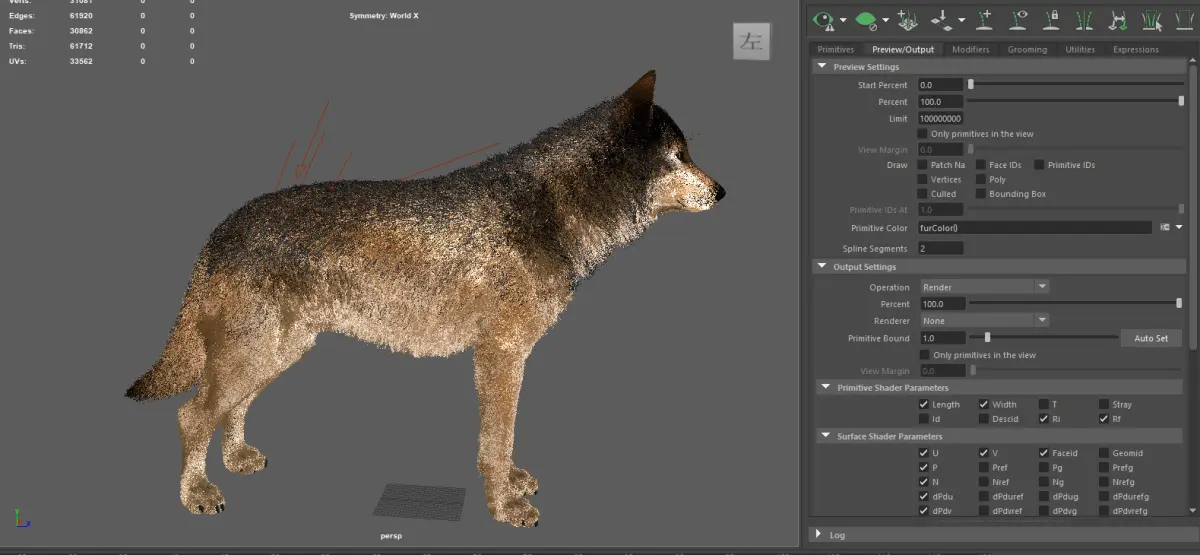Expand the Log section
The height and width of the screenshot is (555, 1200).
[819, 535]
